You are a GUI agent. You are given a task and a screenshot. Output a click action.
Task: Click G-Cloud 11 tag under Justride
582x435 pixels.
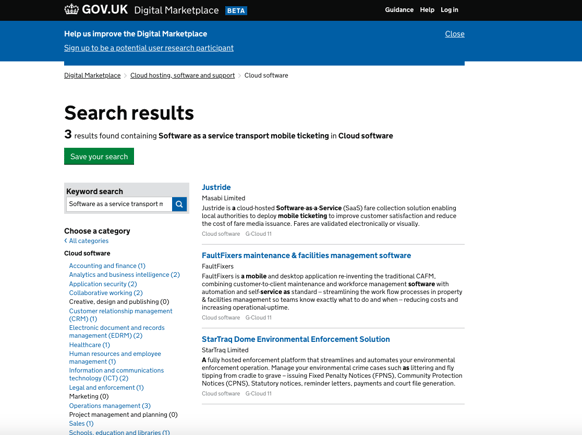(x=259, y=234)
